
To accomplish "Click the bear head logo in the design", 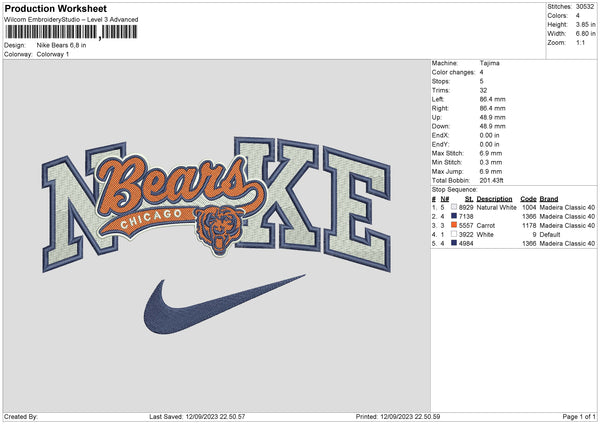I will (x=219, y=230).
